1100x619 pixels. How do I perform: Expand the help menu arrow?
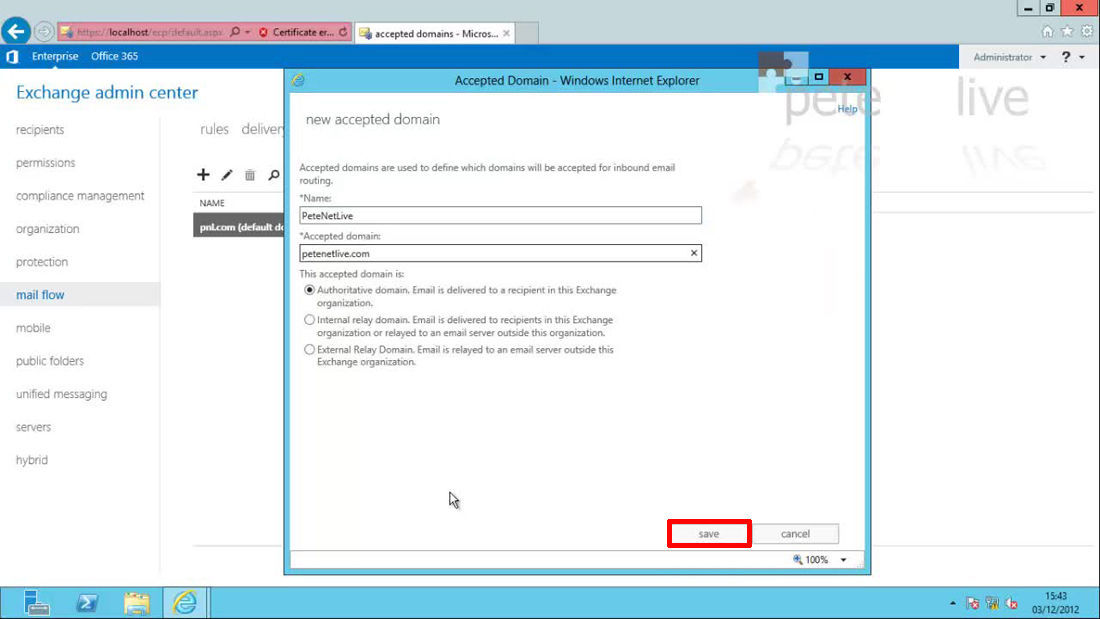1082,57
